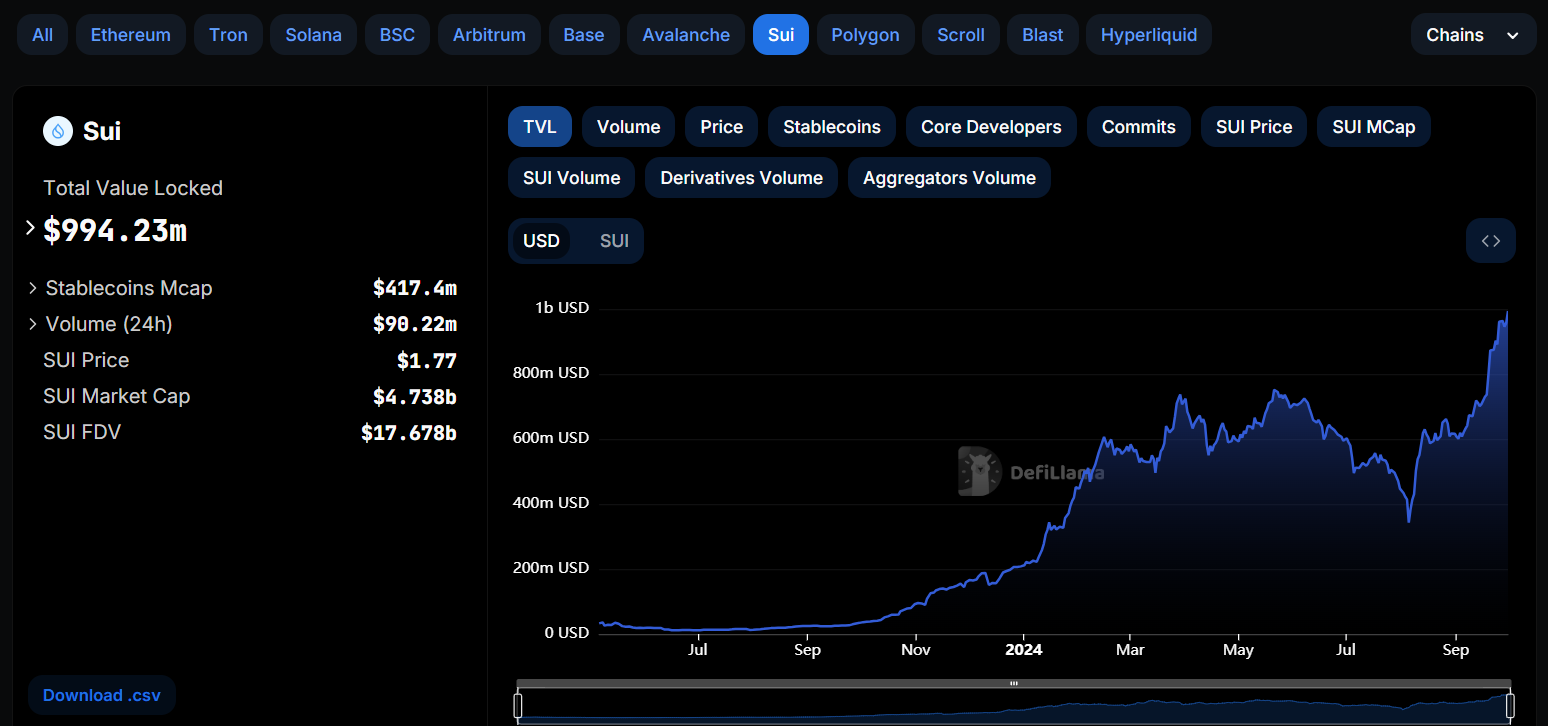Image resolution: width=1548 pixels, height=726 pixels.
Task: Toggle the Stablecoins chart series
Action: (832, 127)
